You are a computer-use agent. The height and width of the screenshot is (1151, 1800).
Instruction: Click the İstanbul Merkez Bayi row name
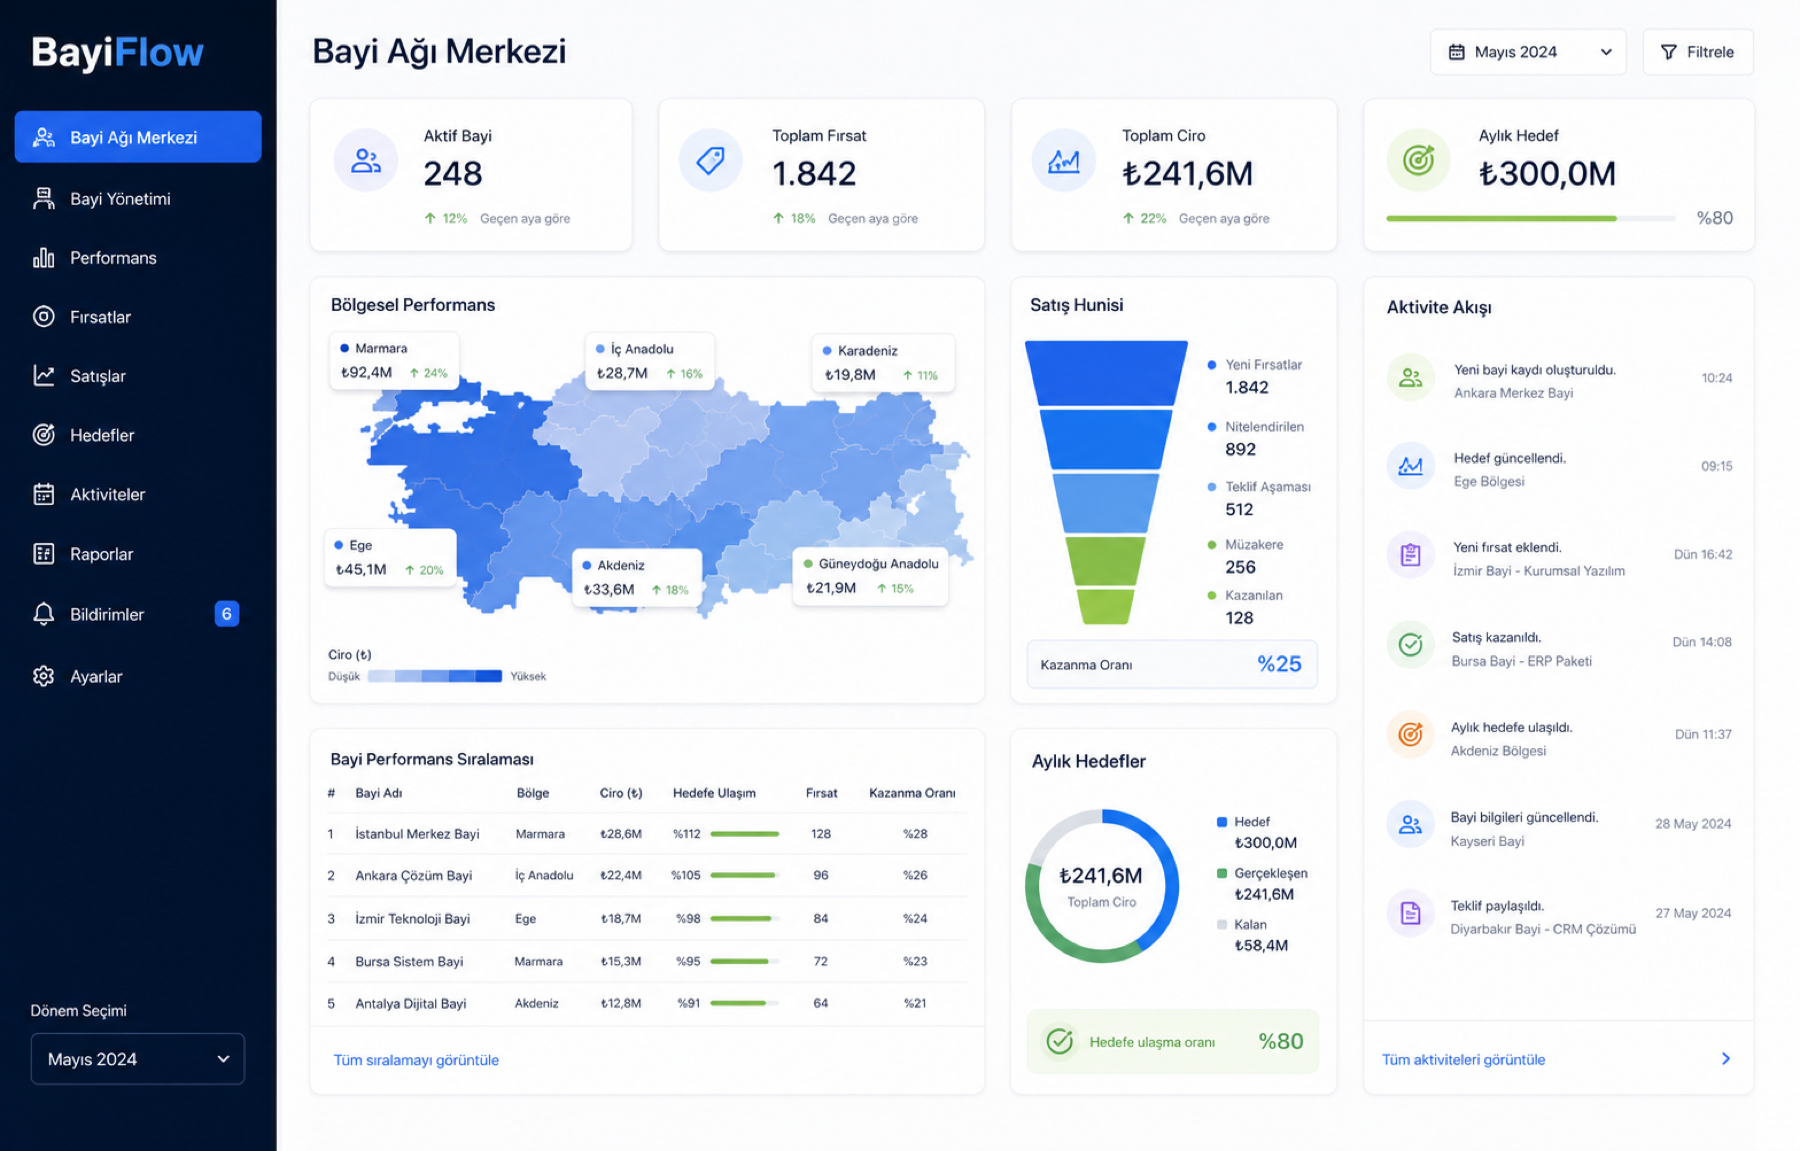coord(417,834)
